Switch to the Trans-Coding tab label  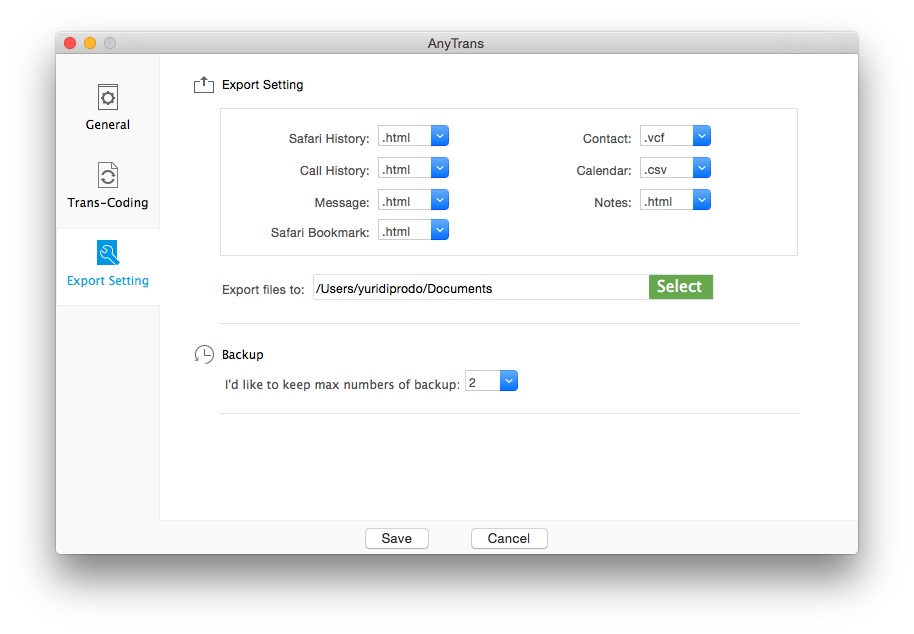[x=108, y=203]
